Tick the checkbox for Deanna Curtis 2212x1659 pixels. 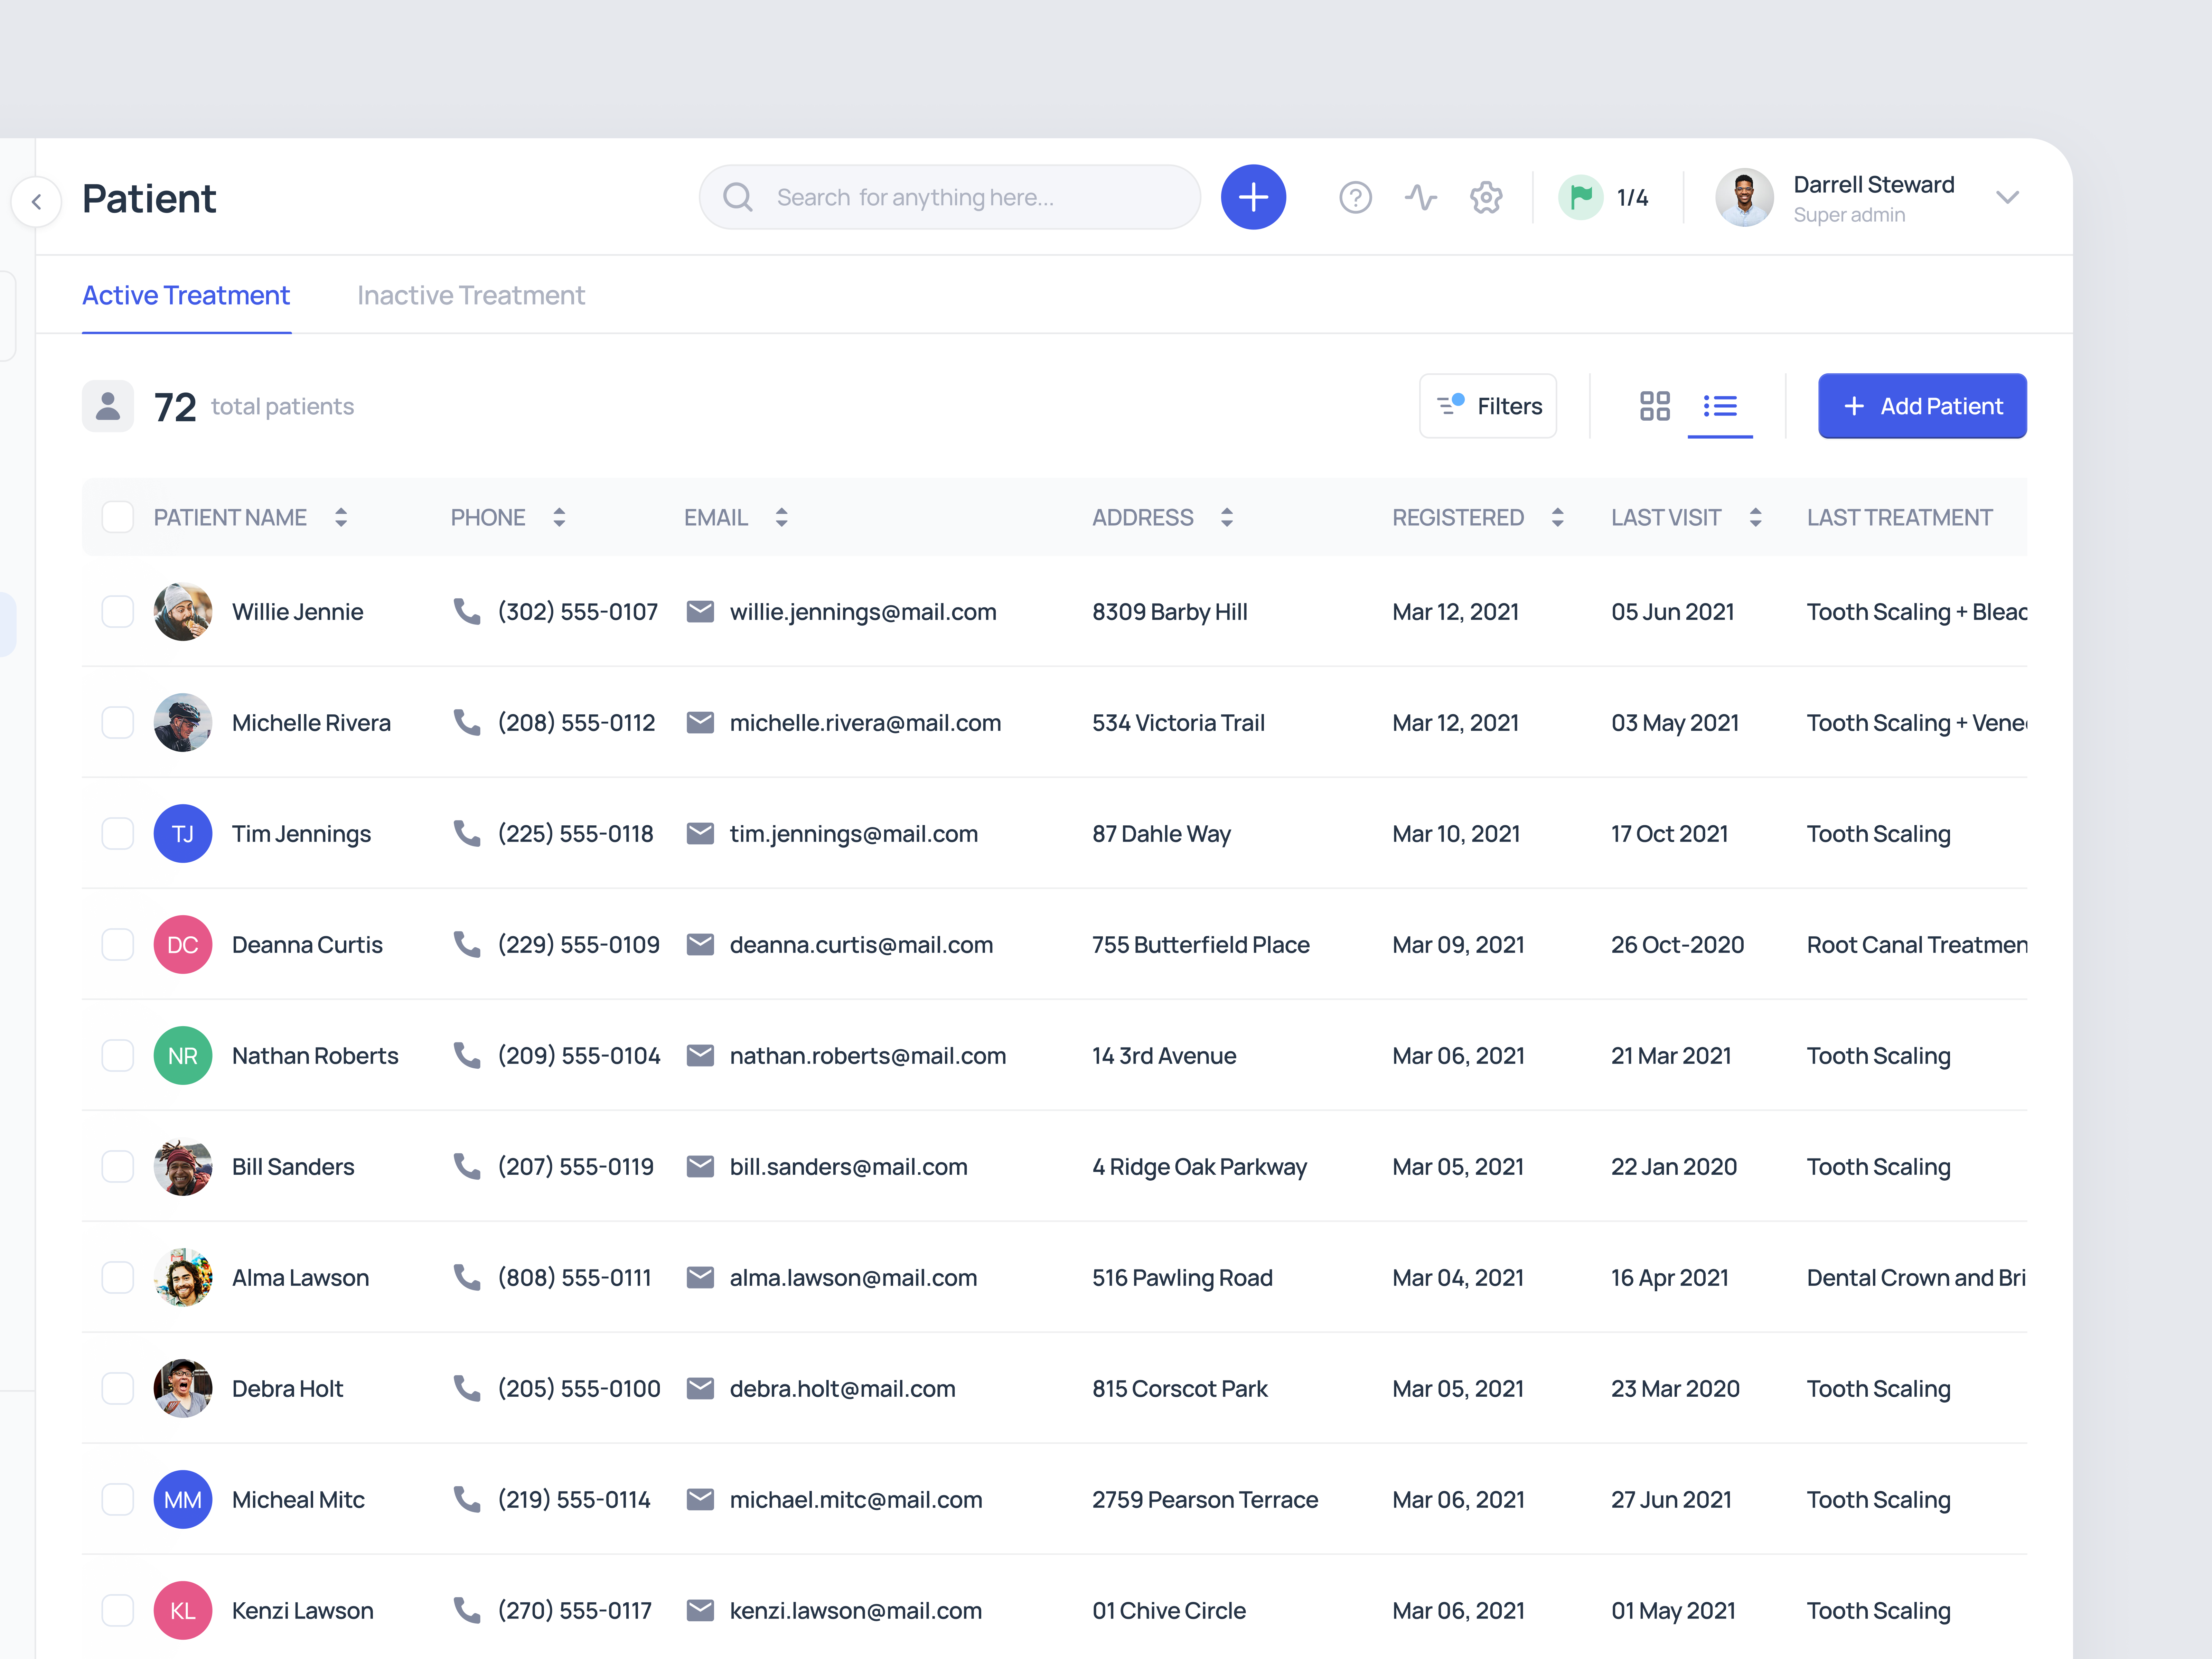(x=118, y=945)
